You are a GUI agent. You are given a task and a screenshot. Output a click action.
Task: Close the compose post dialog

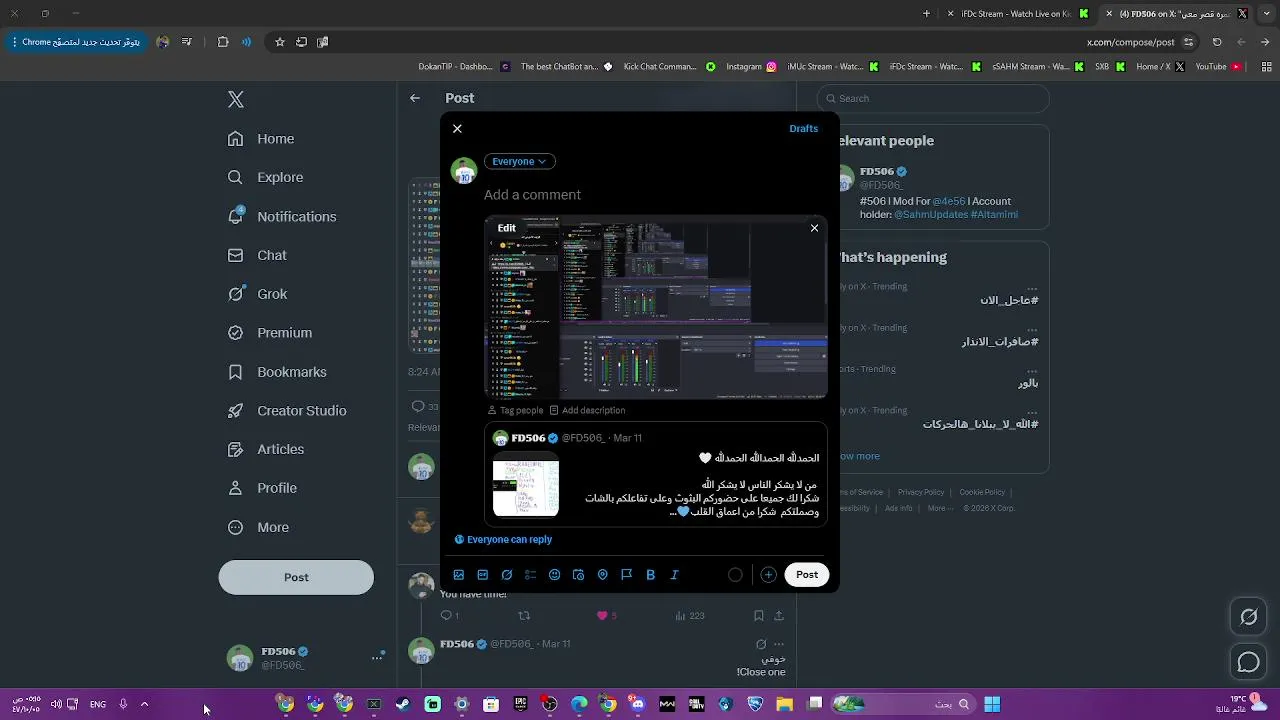[x=457, y=129]
